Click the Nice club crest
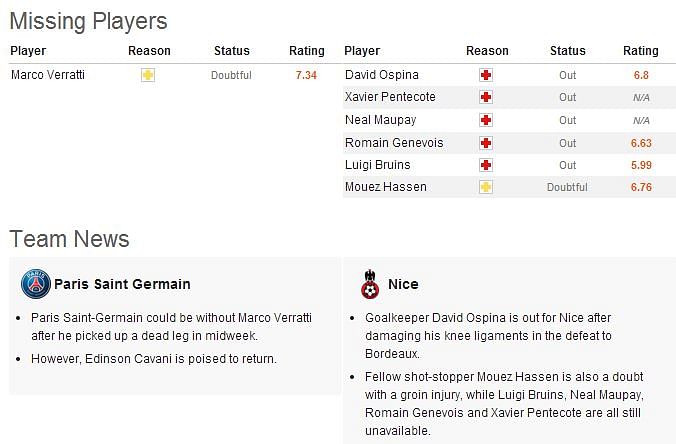676x444 pixels. click(370, 284)
